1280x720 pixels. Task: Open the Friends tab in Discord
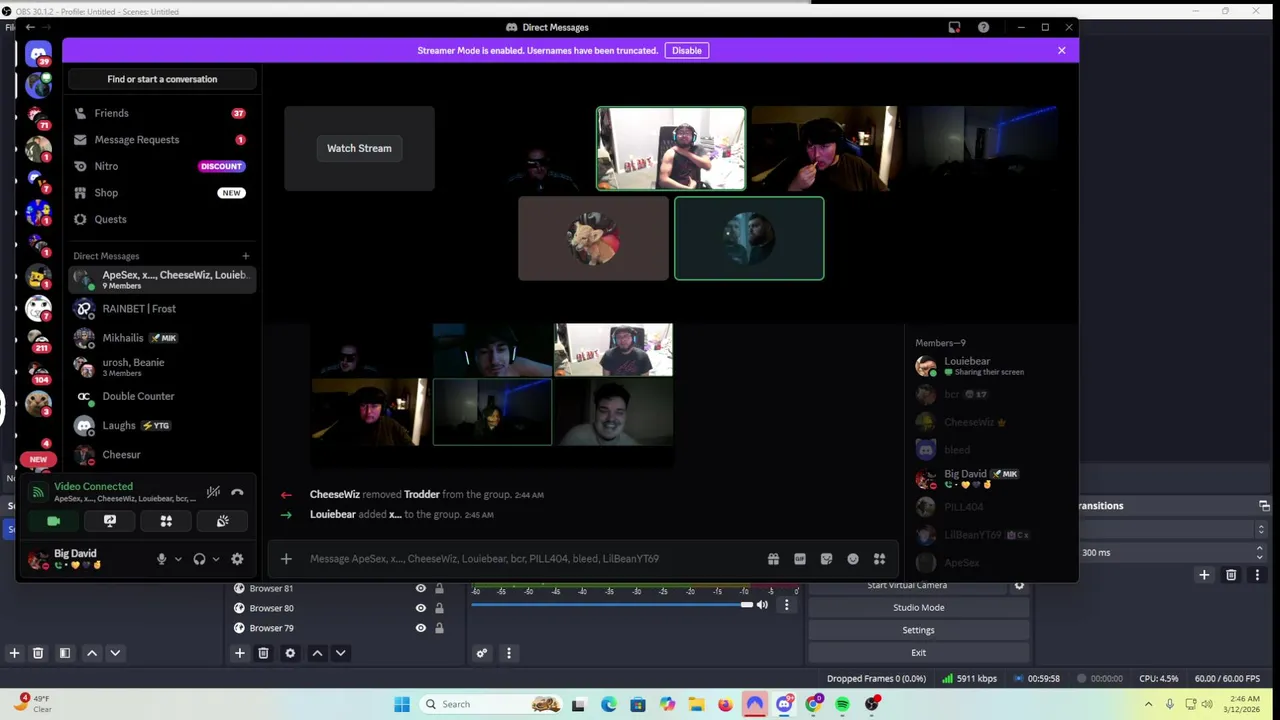click(x=161, y=113)
